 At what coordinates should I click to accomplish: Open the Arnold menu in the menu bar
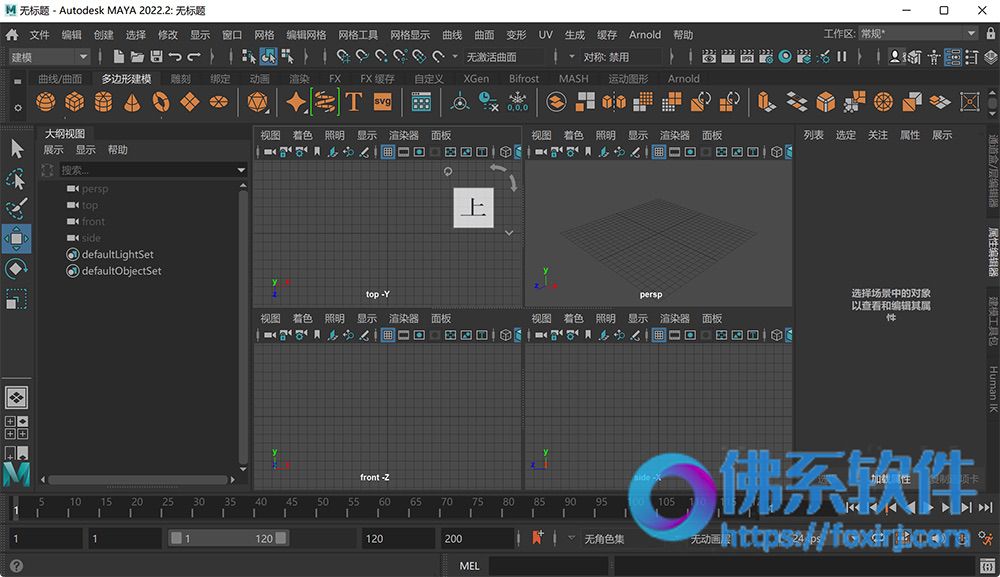(645, 34)
